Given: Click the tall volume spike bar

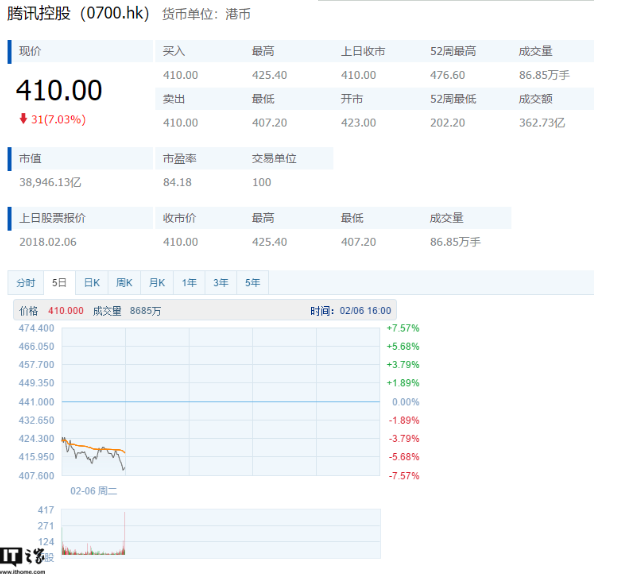Looking at the screenshot, I should coord(124,533).
